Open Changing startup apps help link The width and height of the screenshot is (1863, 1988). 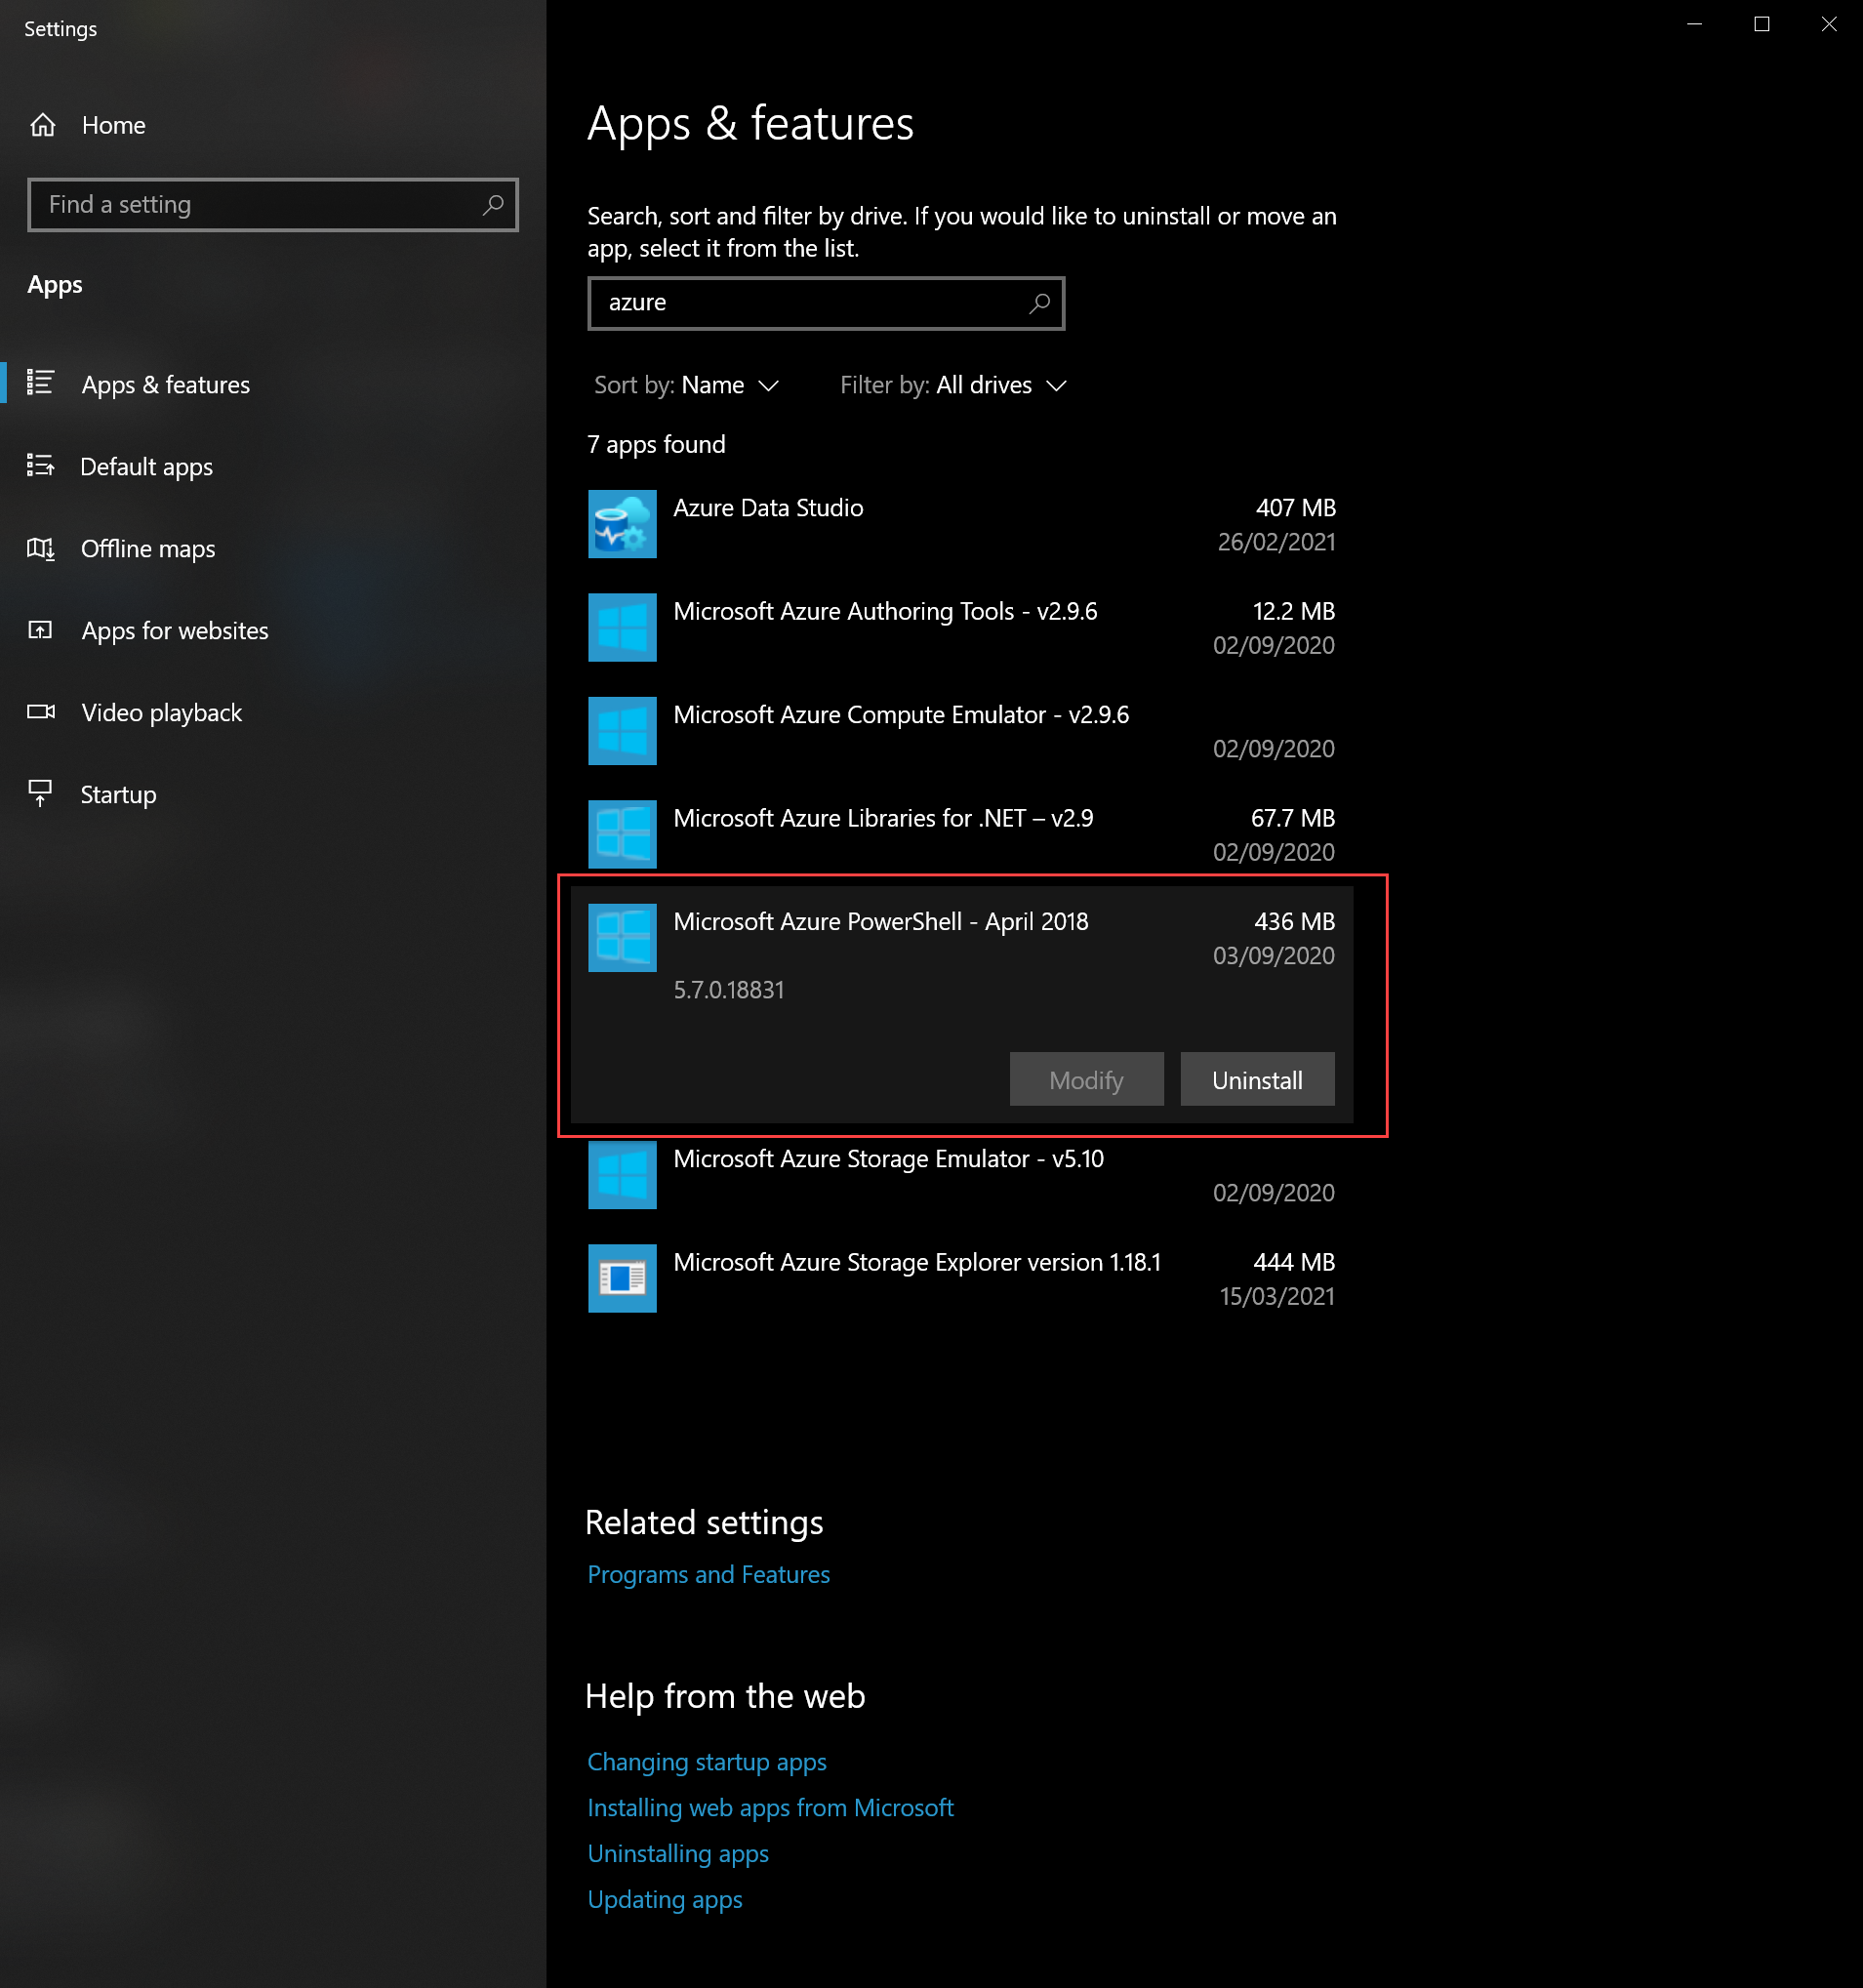point(706,1761)
